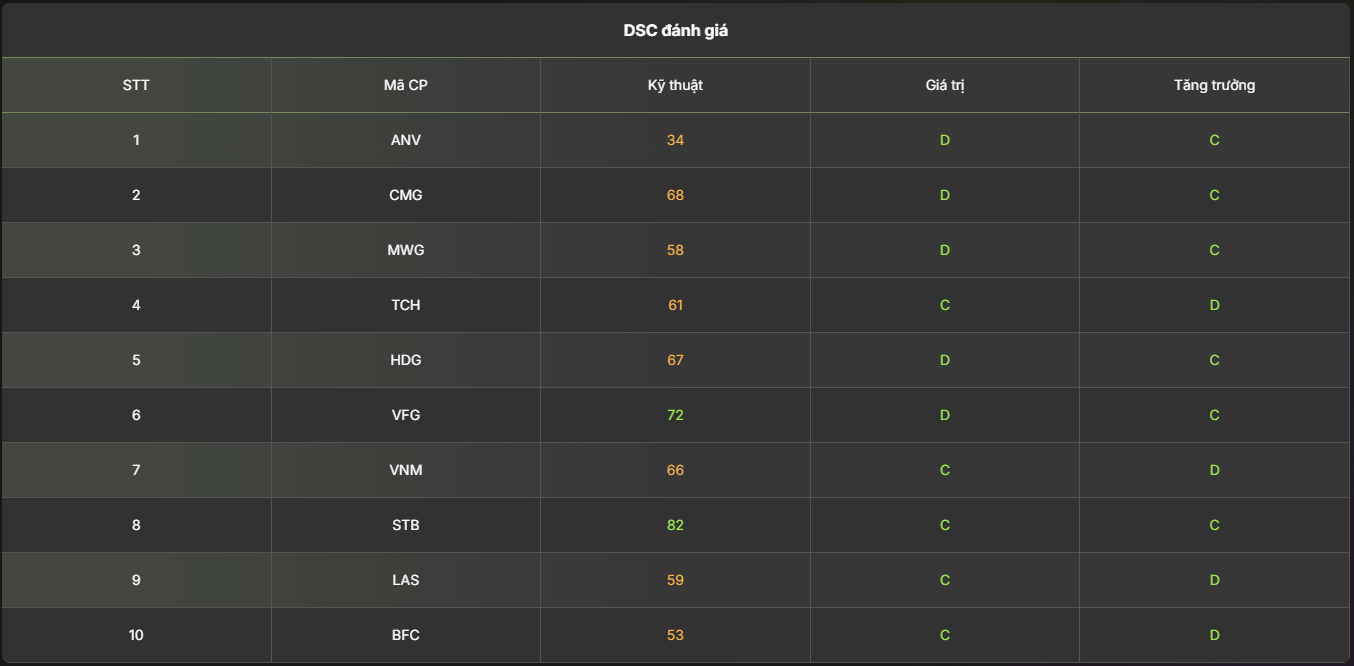Click the VNM stock code
The width and height of the screenshot is (1354, 666).
point(405,470)
